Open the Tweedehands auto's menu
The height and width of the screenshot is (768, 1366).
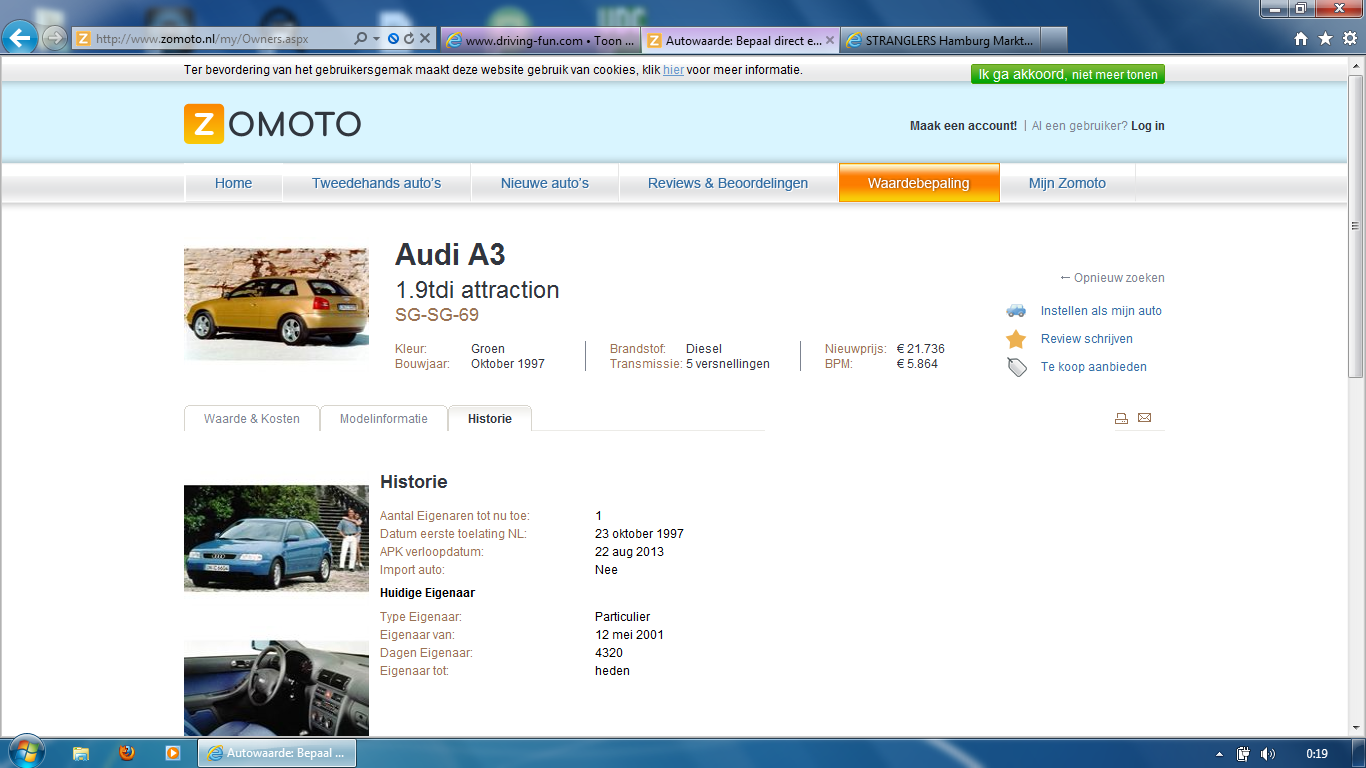[376, 183]
